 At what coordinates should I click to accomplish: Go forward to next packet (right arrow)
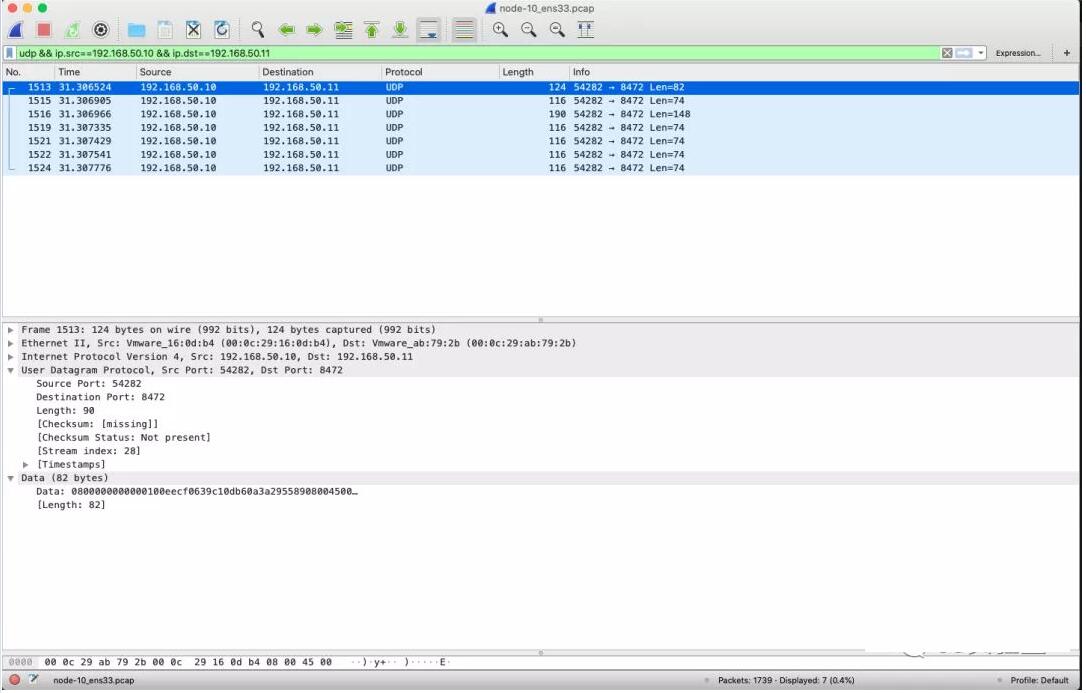pos(314,30)
